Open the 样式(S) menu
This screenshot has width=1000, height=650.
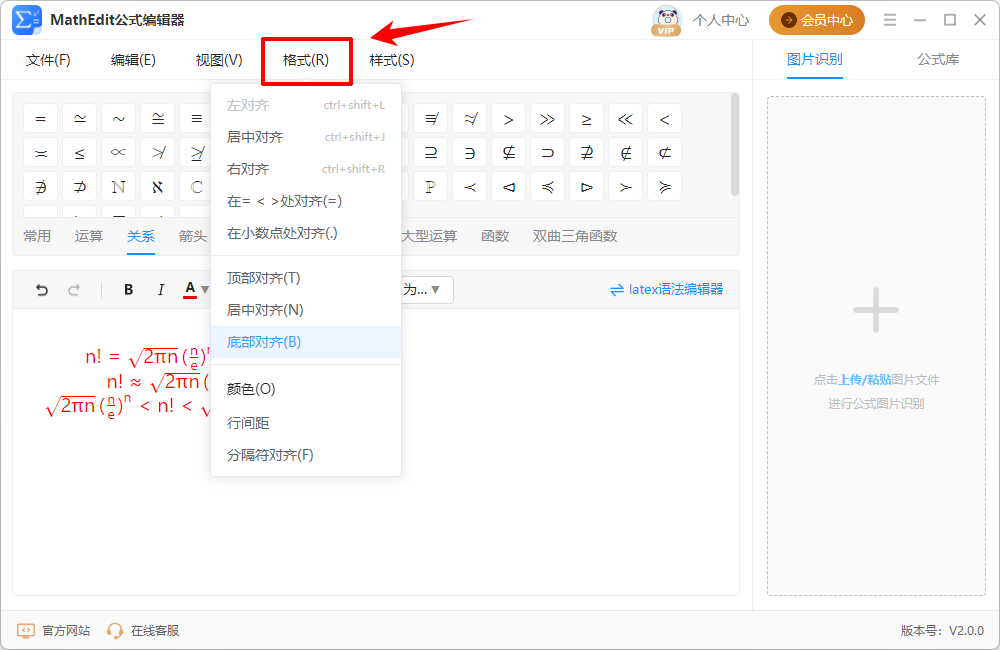392,60
